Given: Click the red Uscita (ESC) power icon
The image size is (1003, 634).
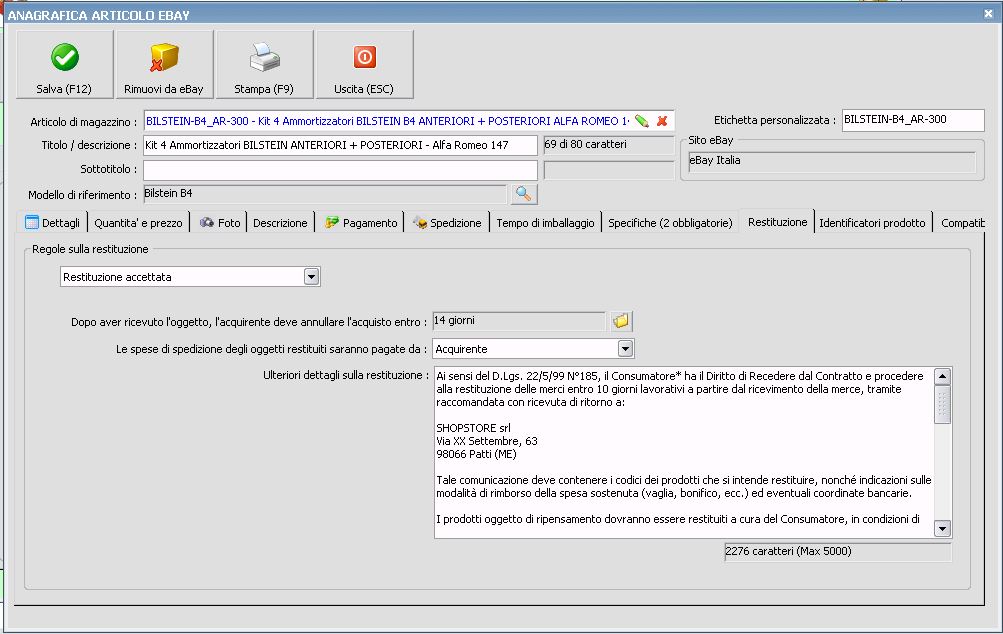Looking at the screenshot, I should (x=365, y=57).
